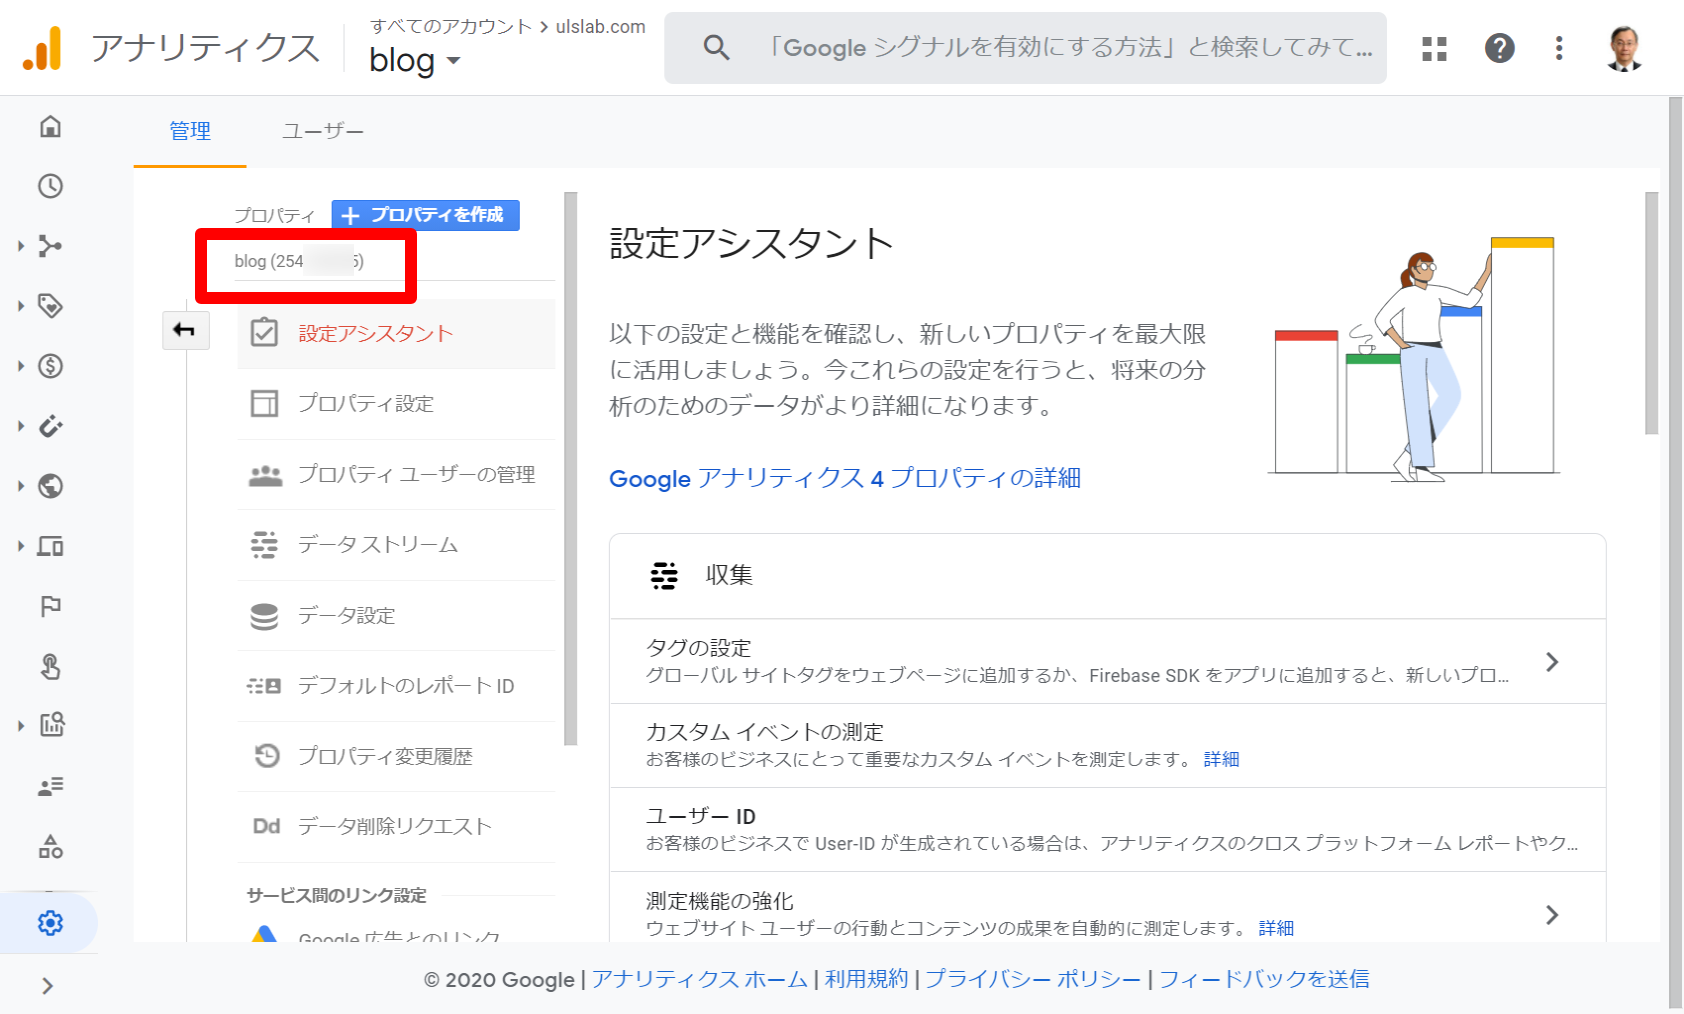Viewport: 1684px width, 1014px height.
Task: Open プロパティ変更履歴 menu item
Action: click(x=396, y=756)
